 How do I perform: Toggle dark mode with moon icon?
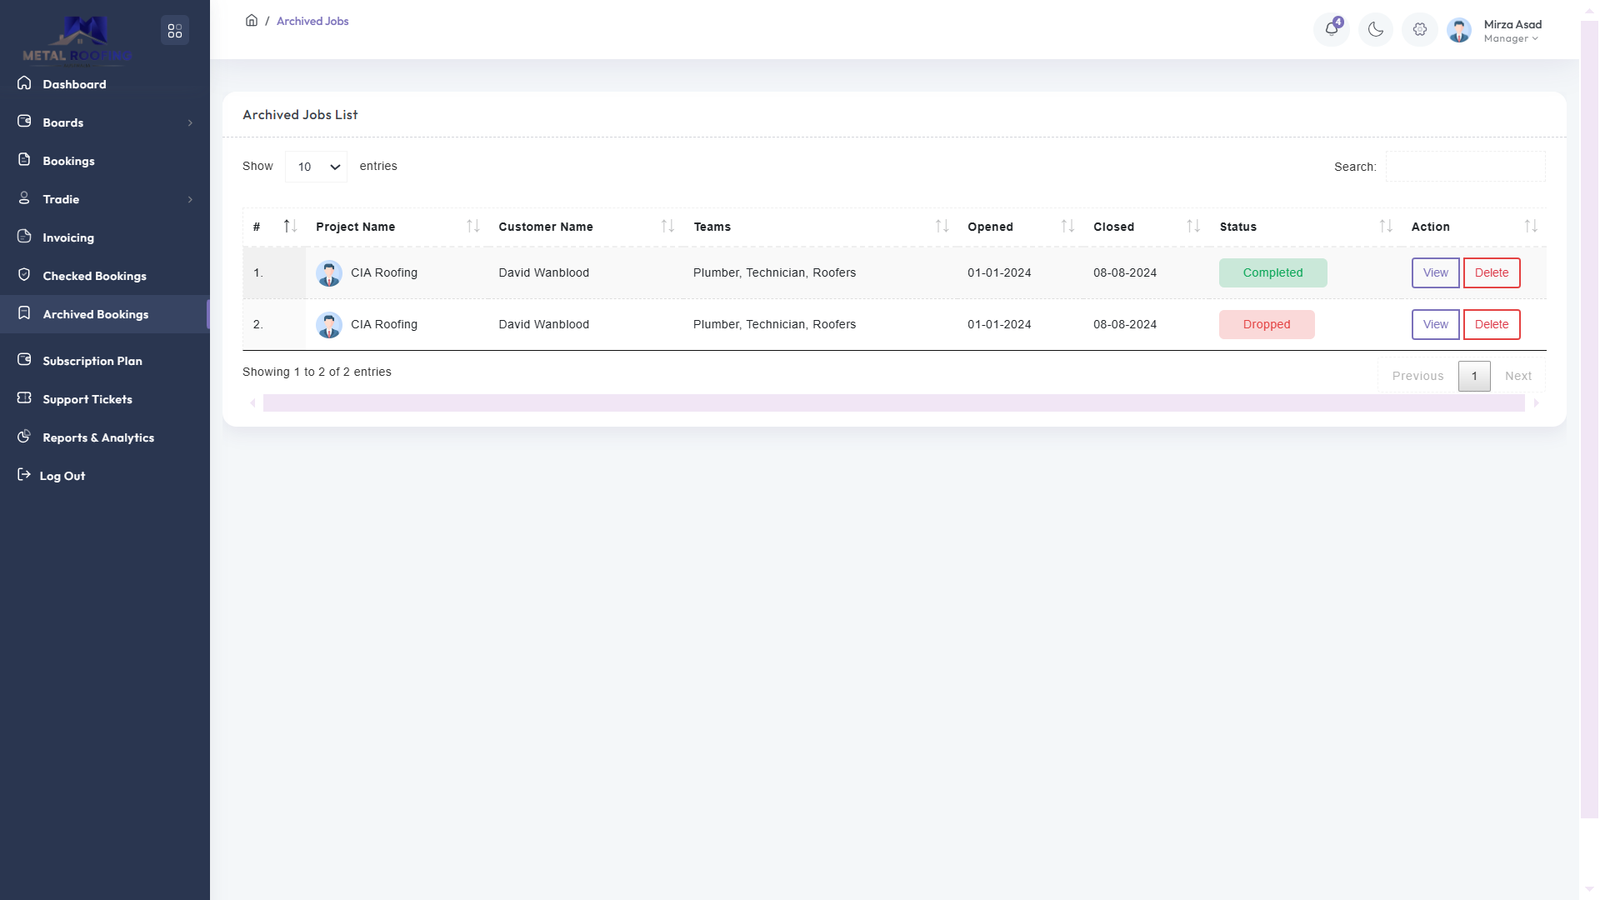click(1375, 30)
